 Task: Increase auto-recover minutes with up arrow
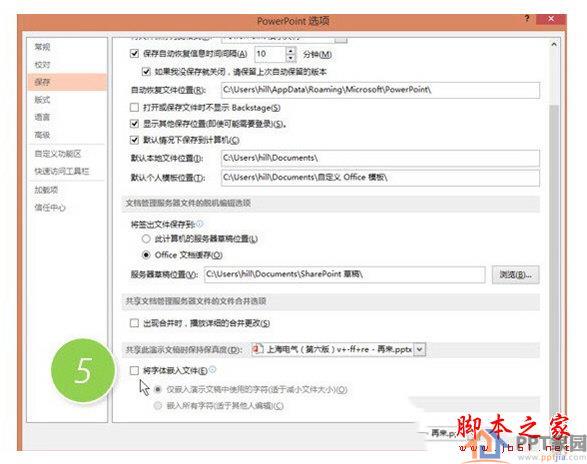(x=291, y=50)
